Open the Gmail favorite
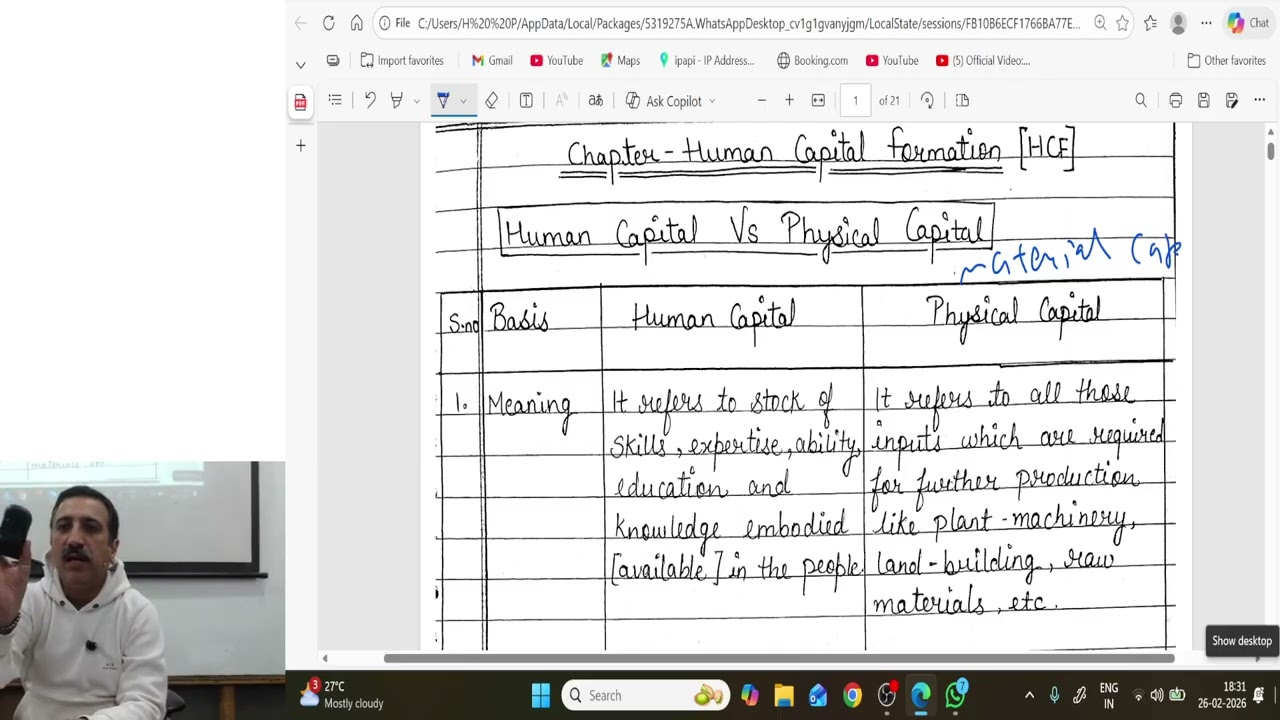1280x720 pixels. point(492,60)
